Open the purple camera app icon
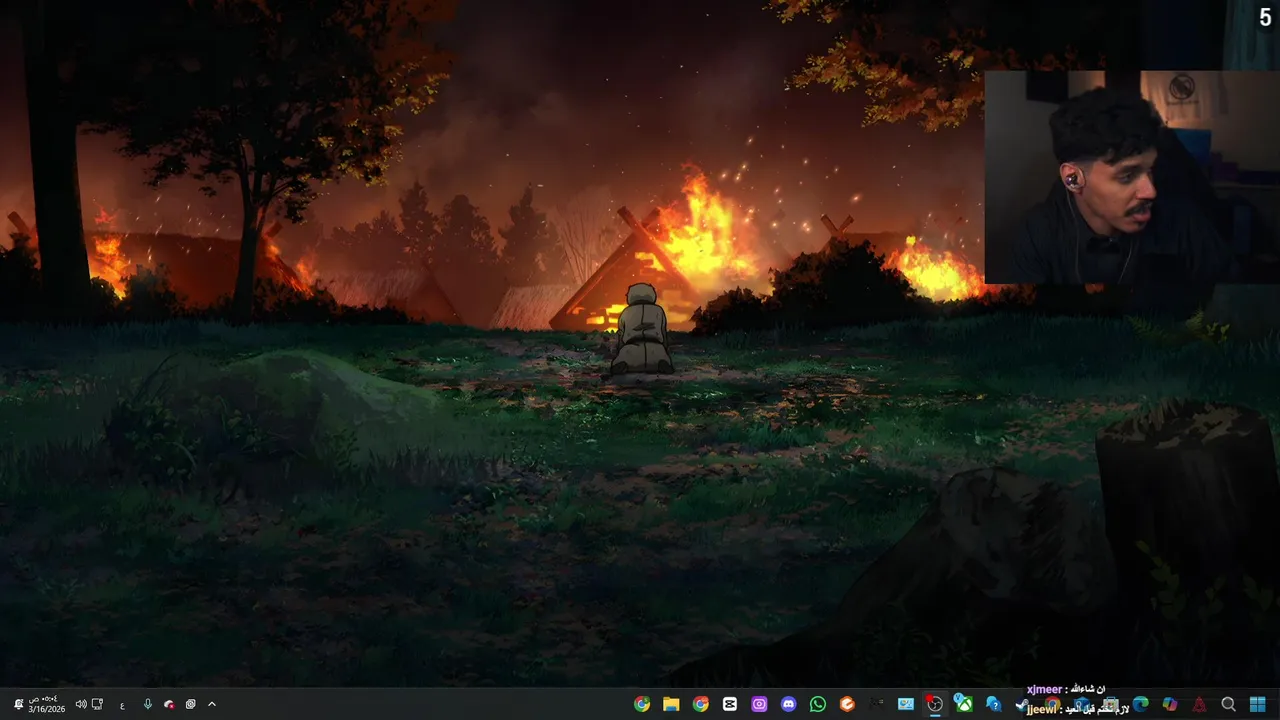The width and height of the screenshot is (1280, 720). (759, 704)
